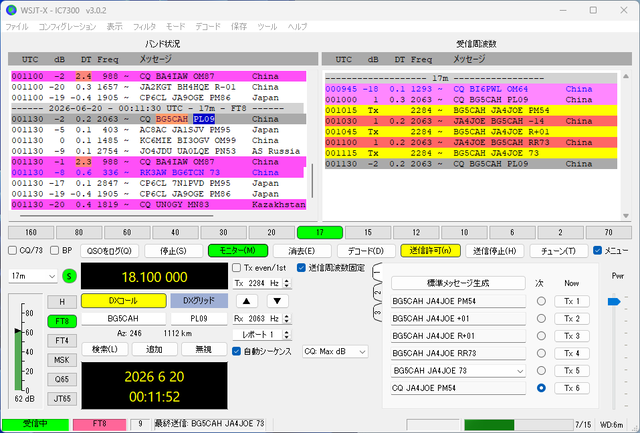Open the デコード menu

208,27
